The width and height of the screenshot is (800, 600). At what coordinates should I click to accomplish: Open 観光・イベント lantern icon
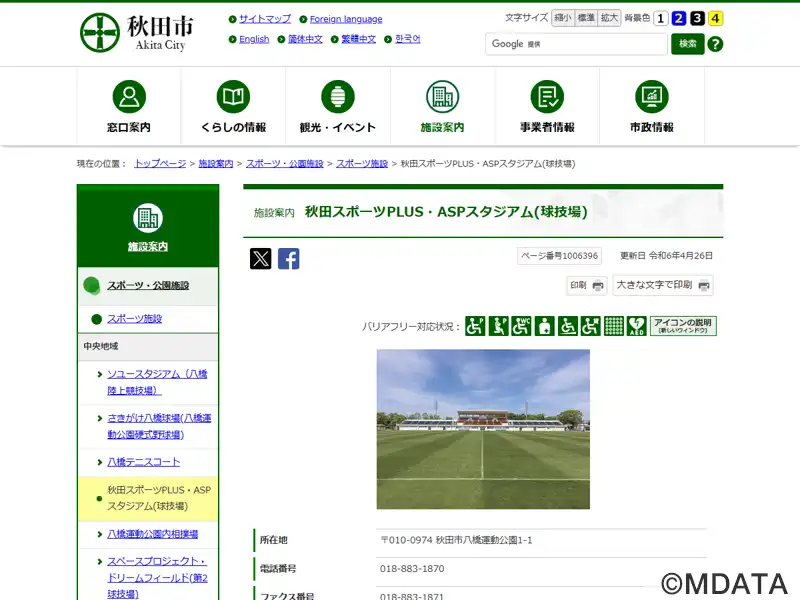(338, 97)
